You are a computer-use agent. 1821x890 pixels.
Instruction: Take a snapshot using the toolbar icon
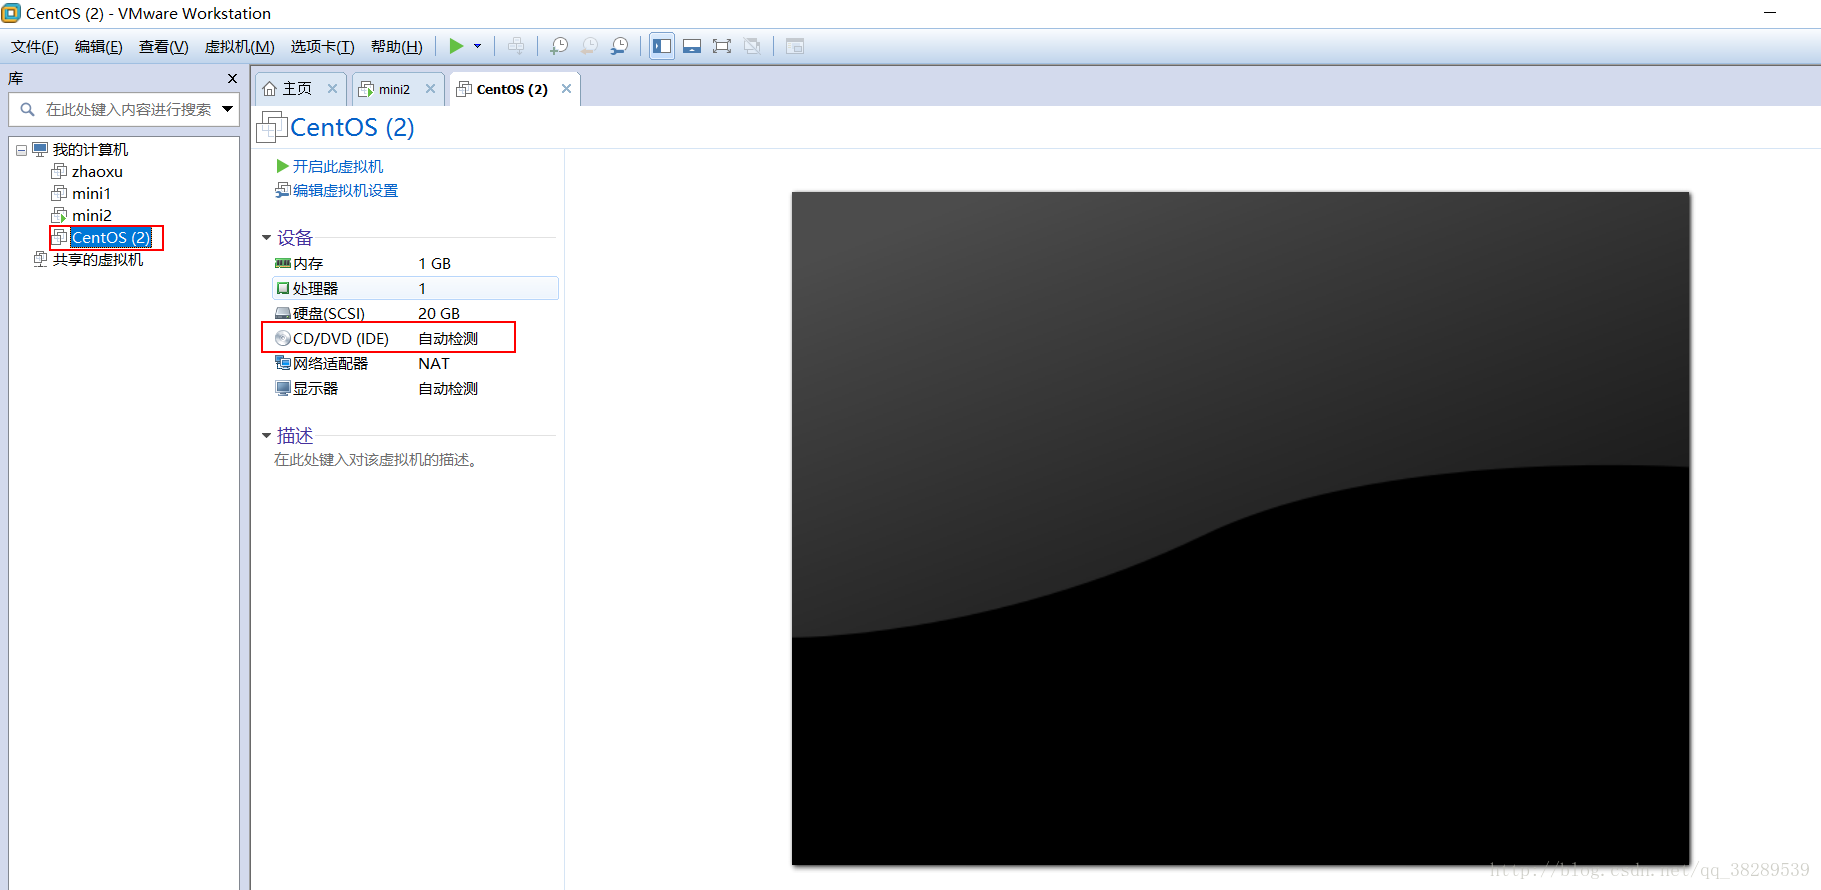[559, 46]
